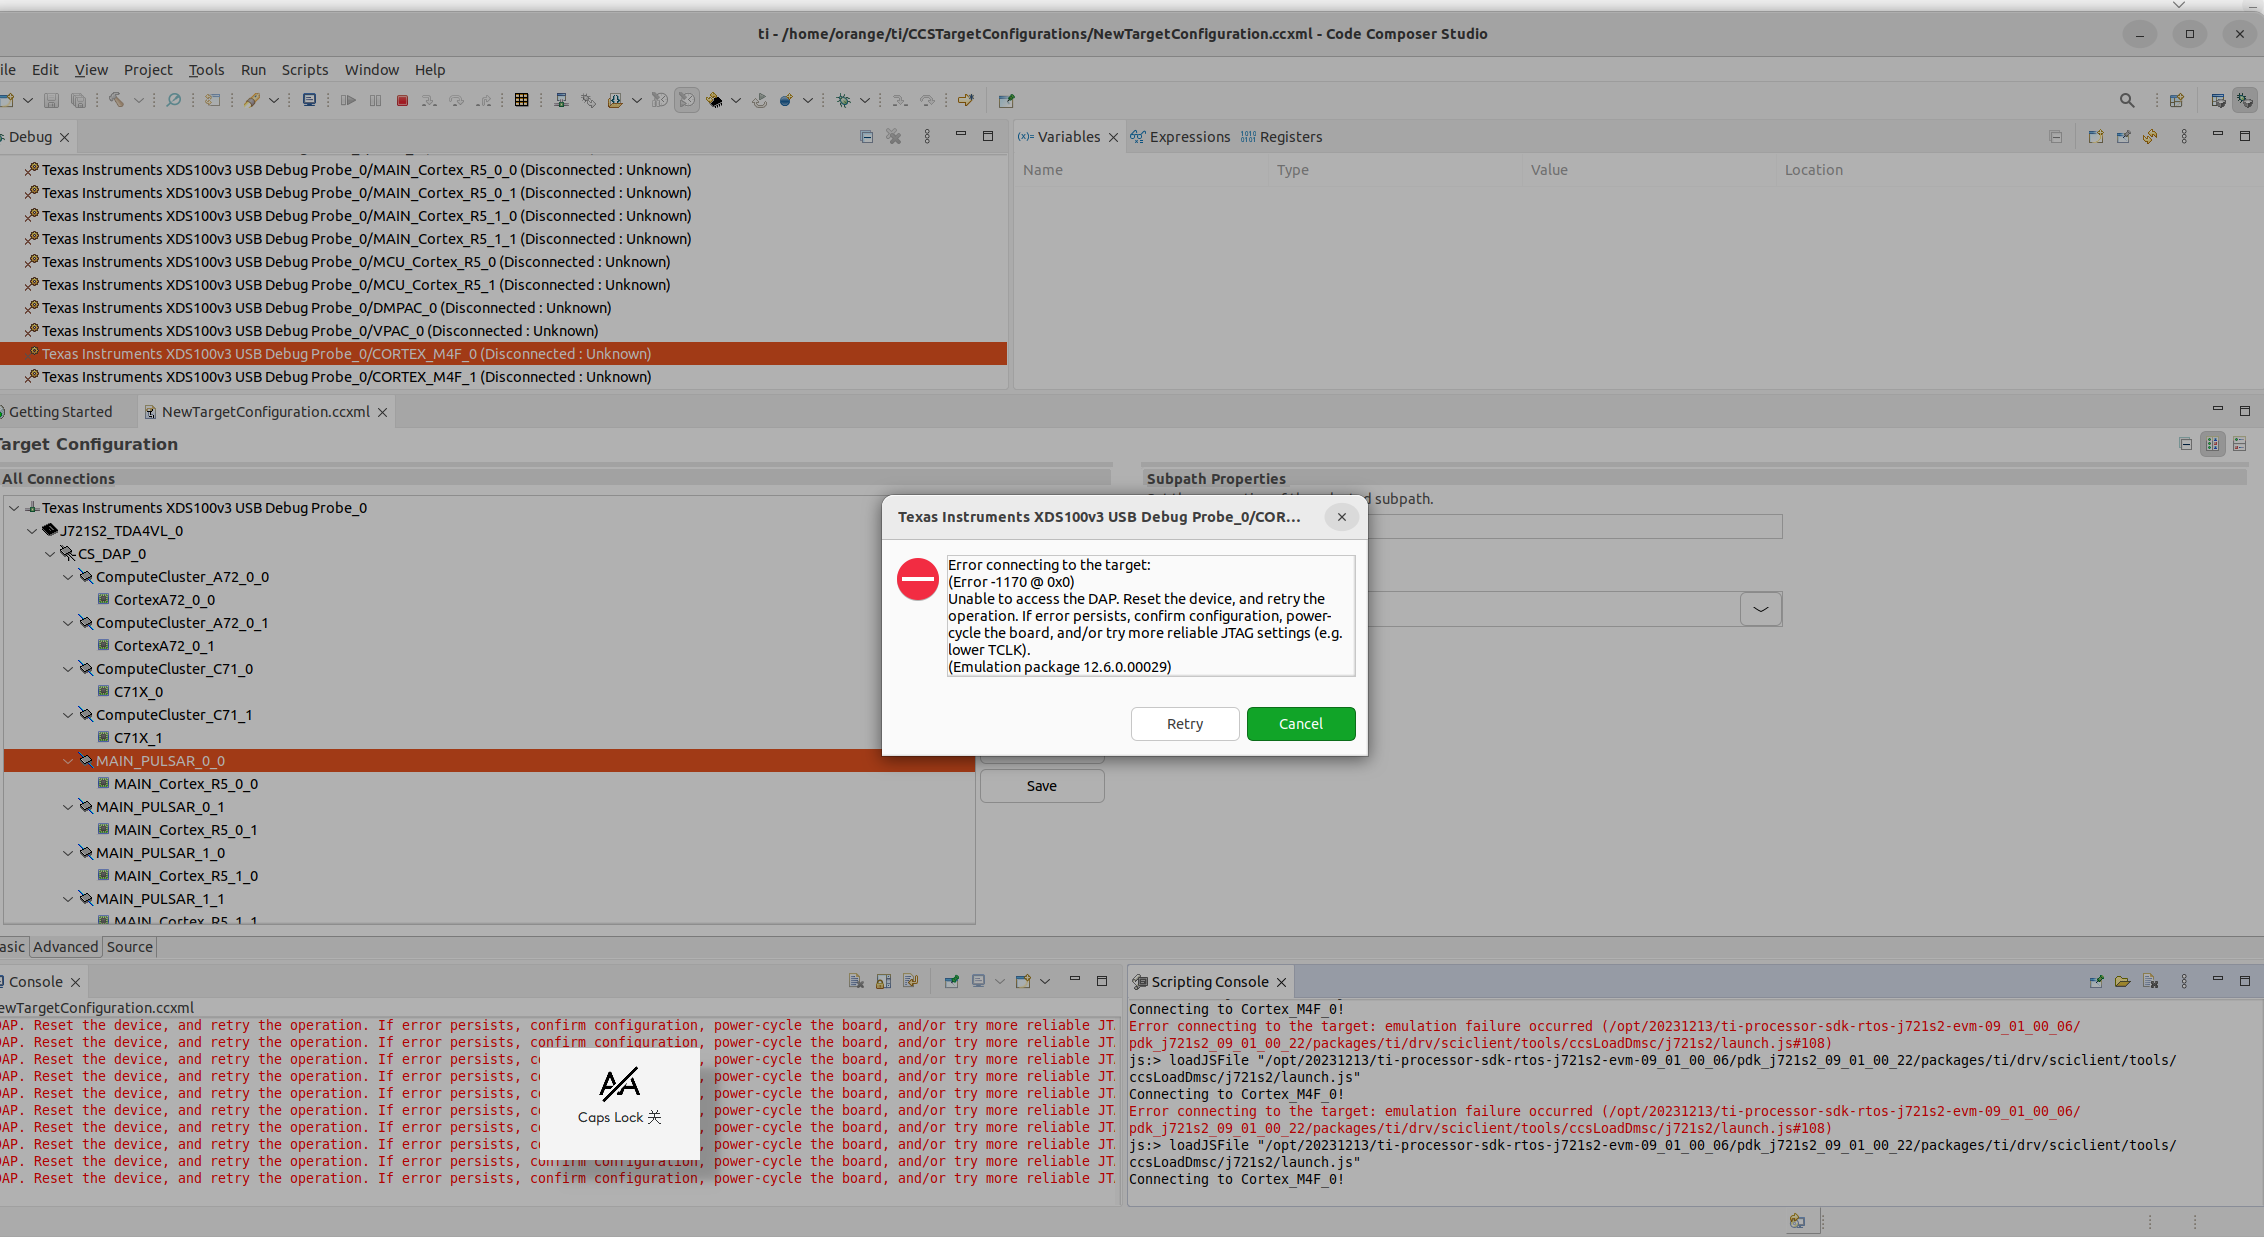Collapse ComputeCluster_A72_0_0 in the connections tree
The width and height of the screenshot is (2264, 1237).
coord(68,577)
